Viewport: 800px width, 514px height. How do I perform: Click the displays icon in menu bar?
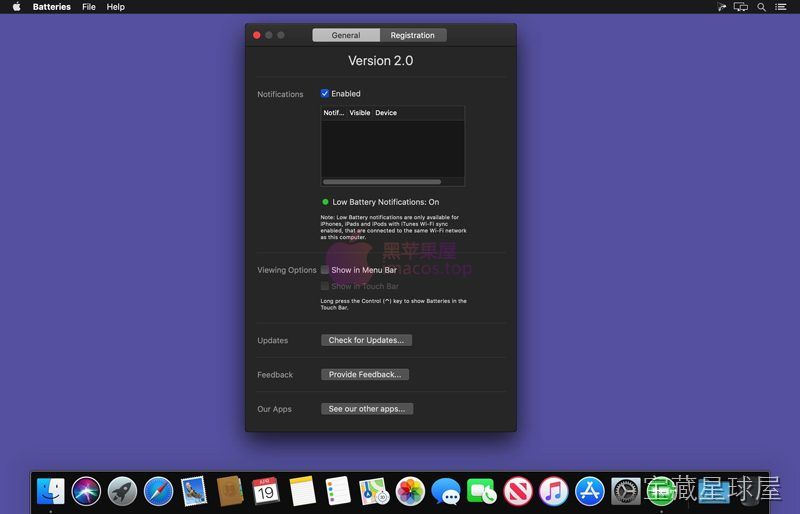(741, 7)
